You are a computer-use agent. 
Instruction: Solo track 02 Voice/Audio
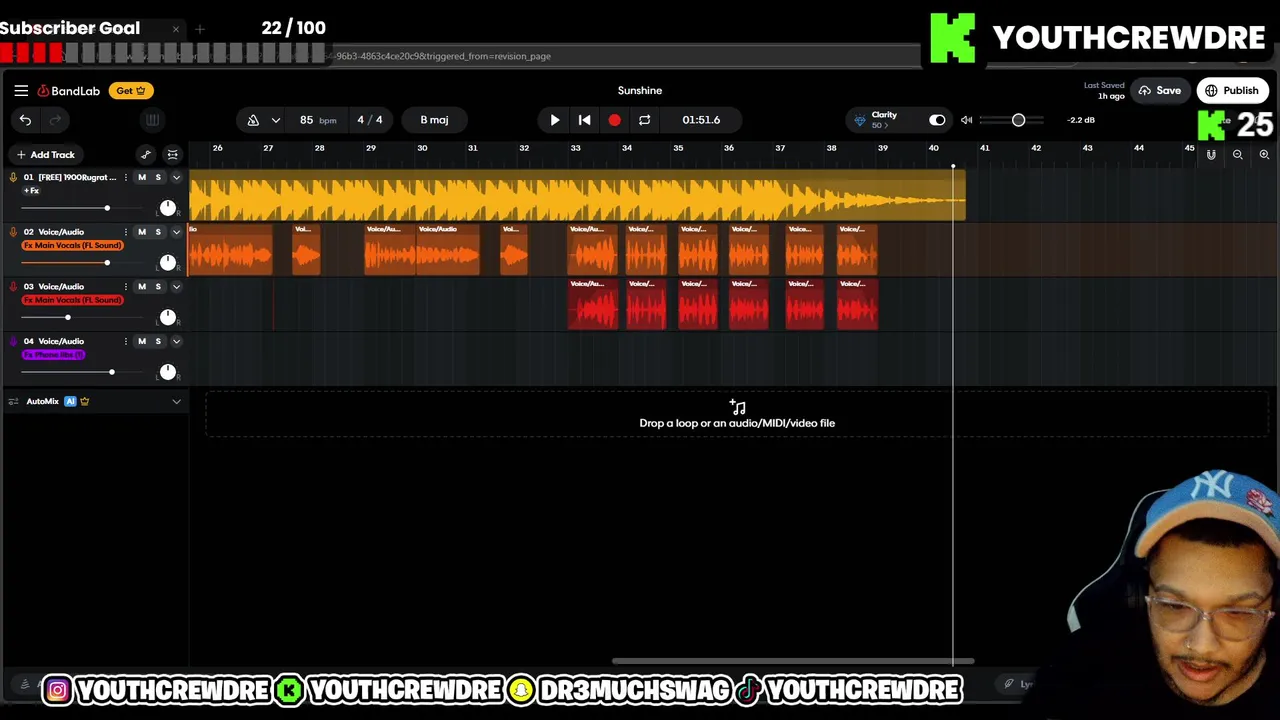click(158, 232)
